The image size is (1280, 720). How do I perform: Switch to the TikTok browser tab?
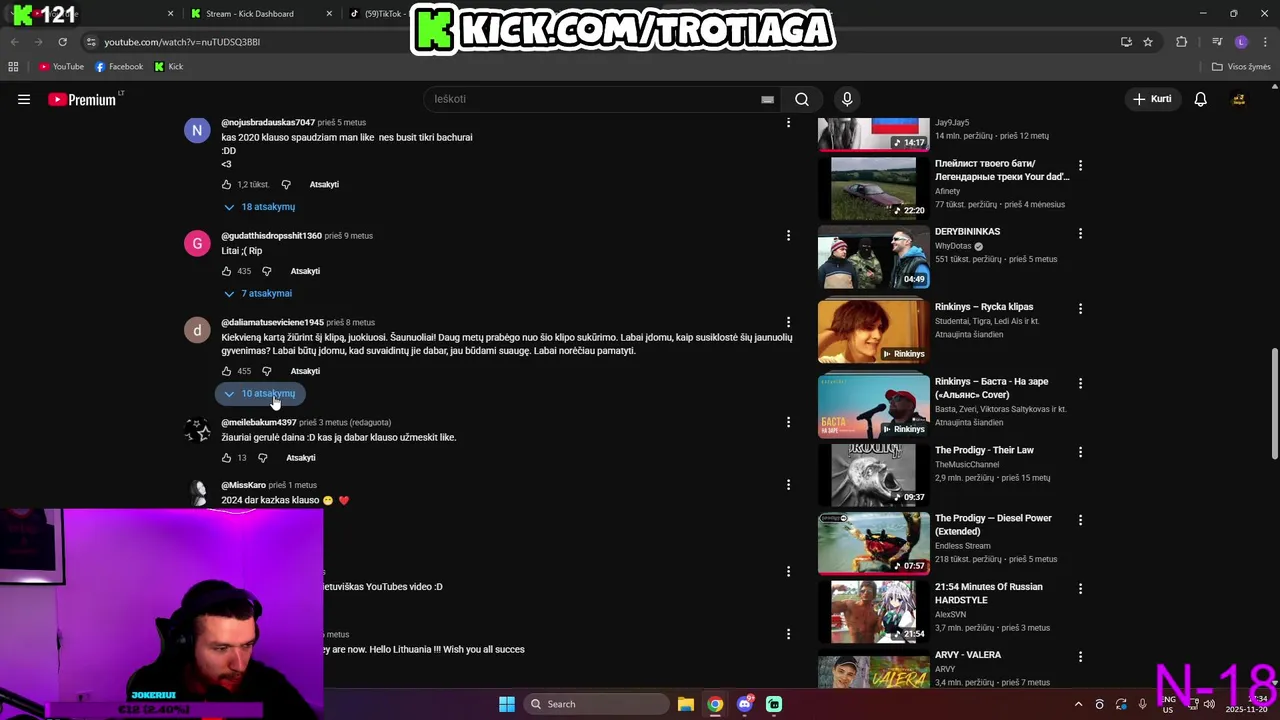378,14
